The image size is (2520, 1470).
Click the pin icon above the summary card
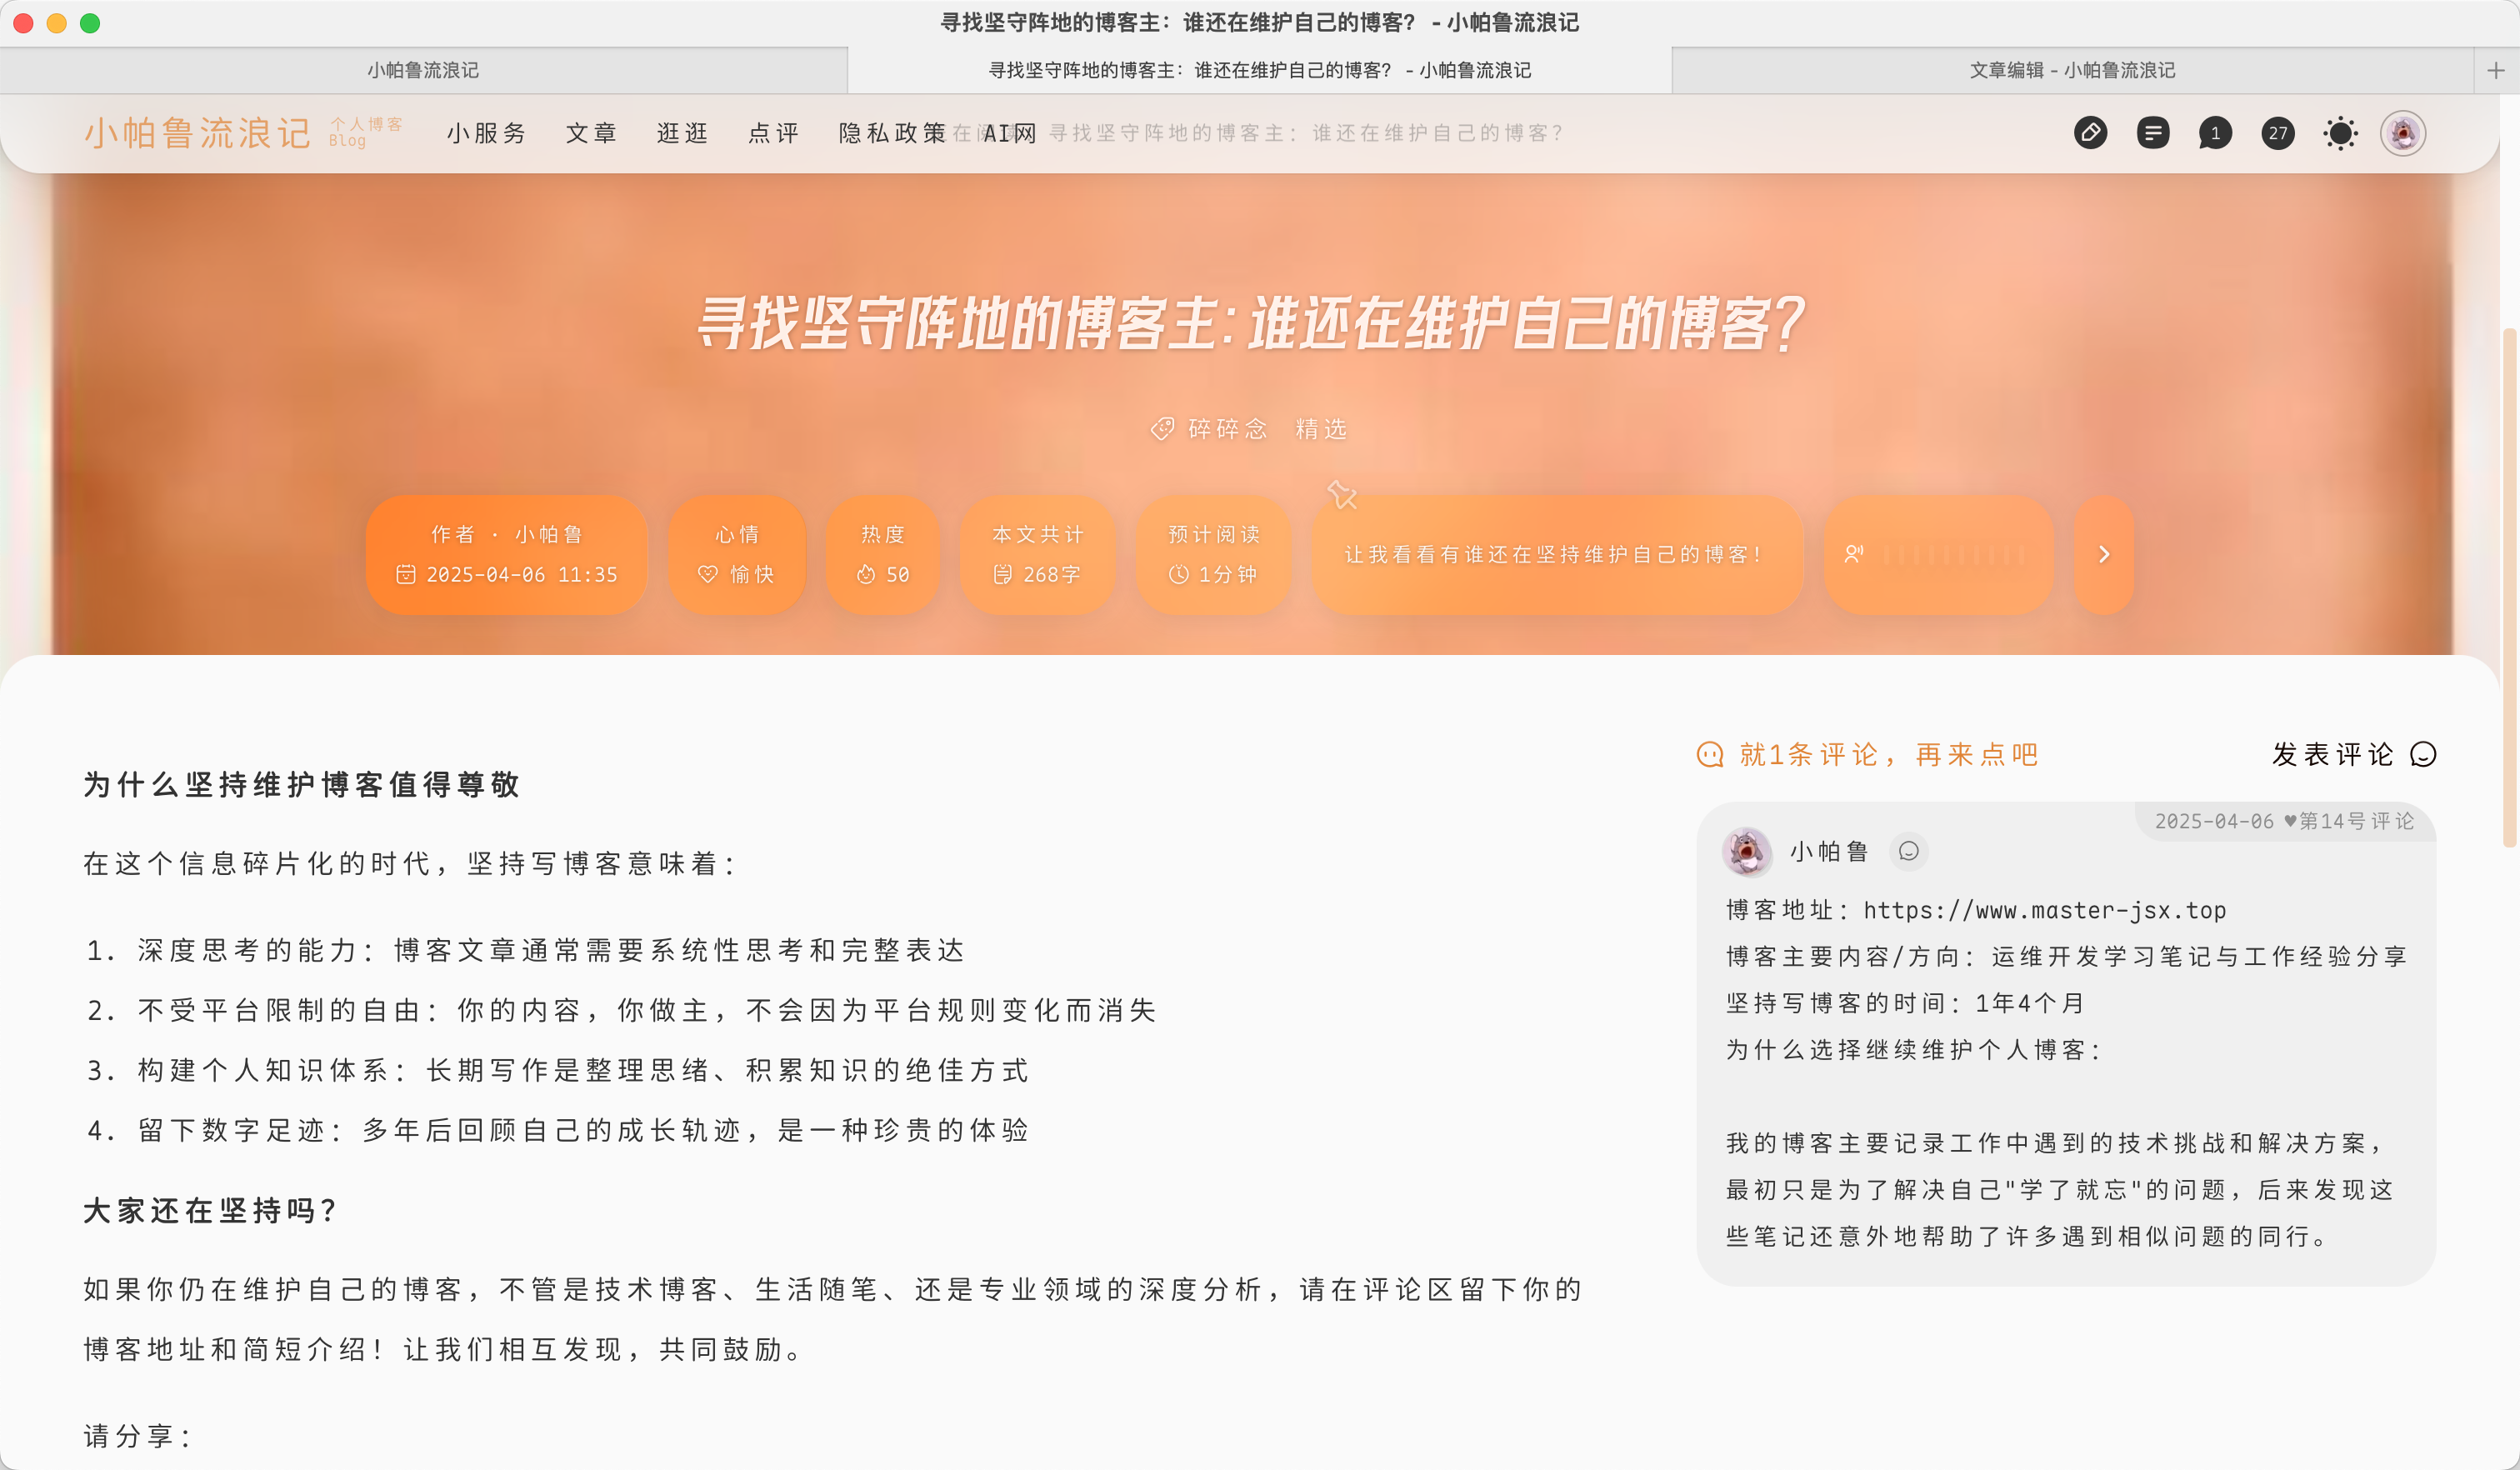(x=1342, y=494)
